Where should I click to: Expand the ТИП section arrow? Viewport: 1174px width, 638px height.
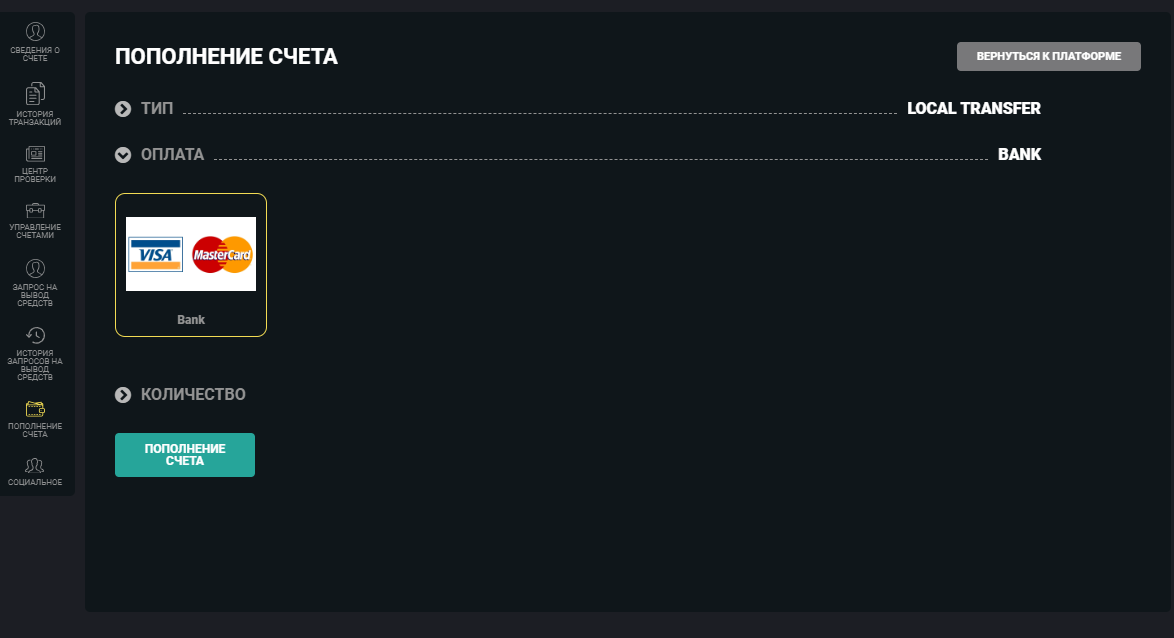[x=123, y=109]
